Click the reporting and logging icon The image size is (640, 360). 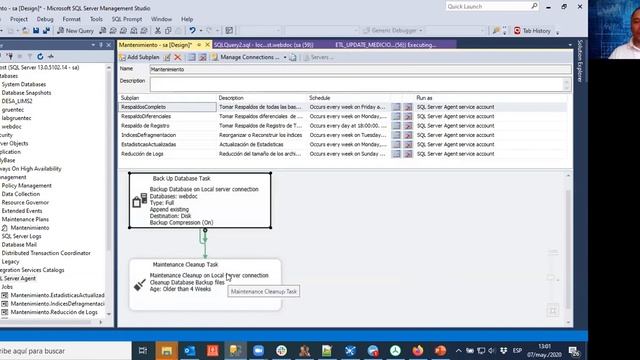coord(293,57)
